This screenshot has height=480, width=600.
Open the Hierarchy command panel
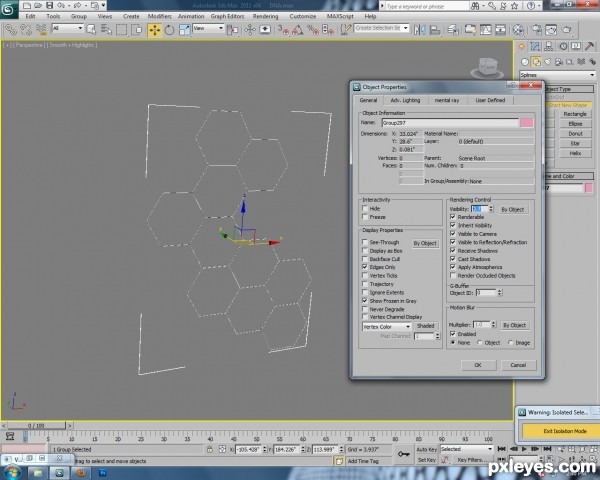[549, 47]
